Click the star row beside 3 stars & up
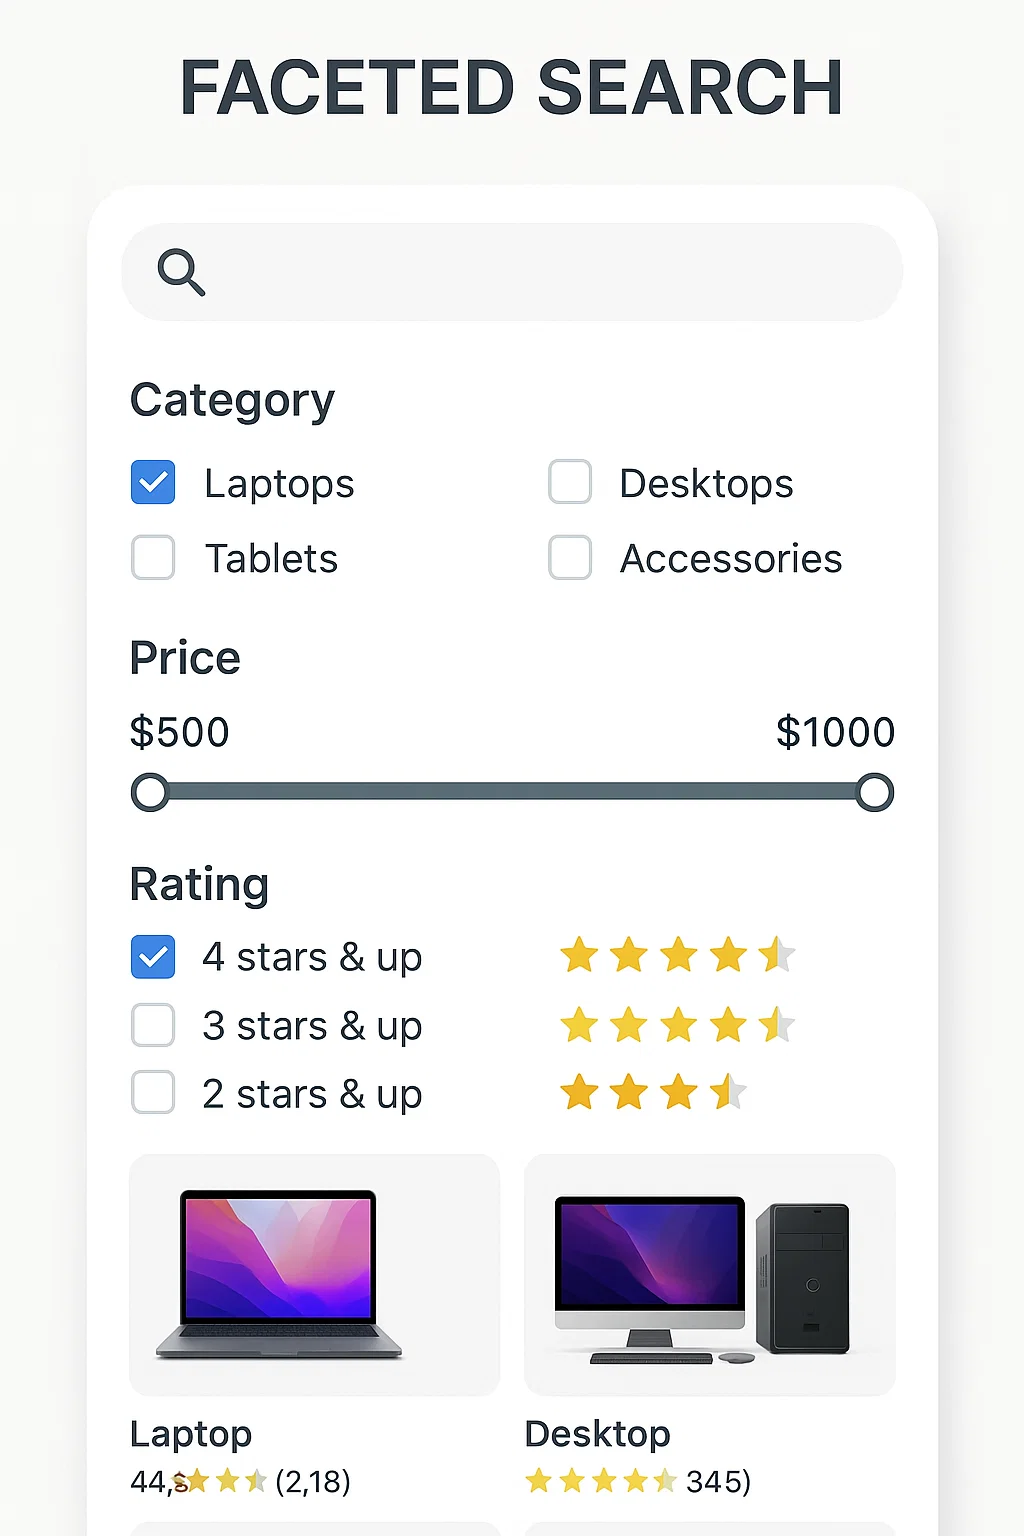 coord(677,1025)
